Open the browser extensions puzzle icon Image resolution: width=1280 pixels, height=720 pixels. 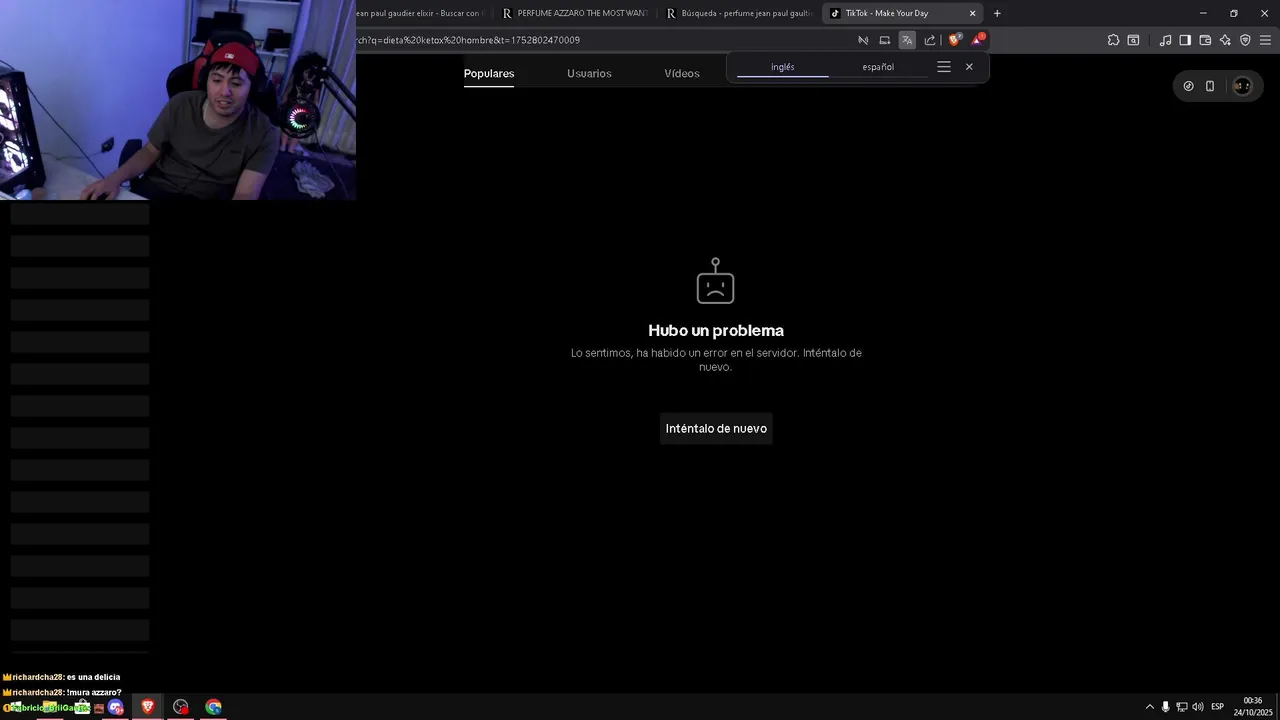click(1113, 40)
